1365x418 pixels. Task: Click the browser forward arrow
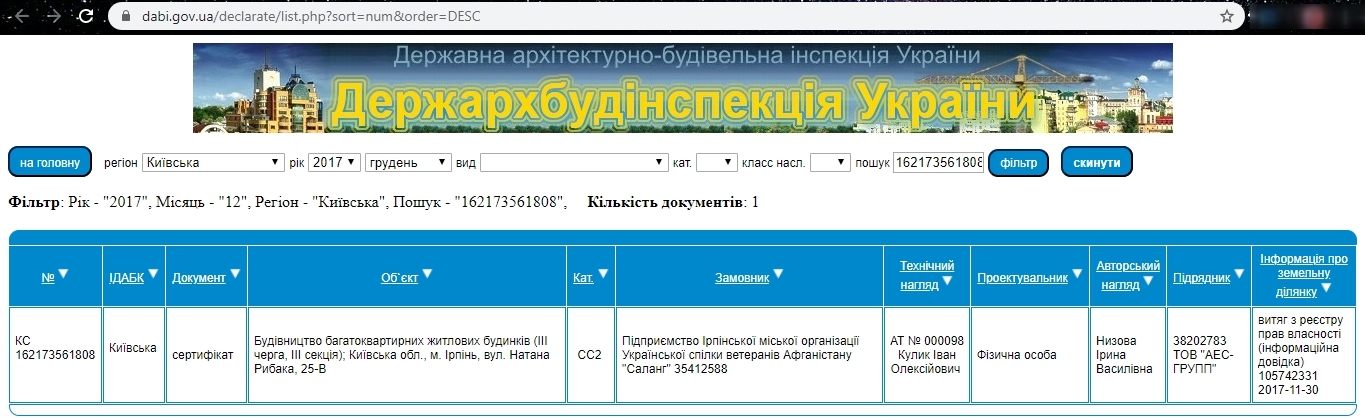[x=54, y=16]
